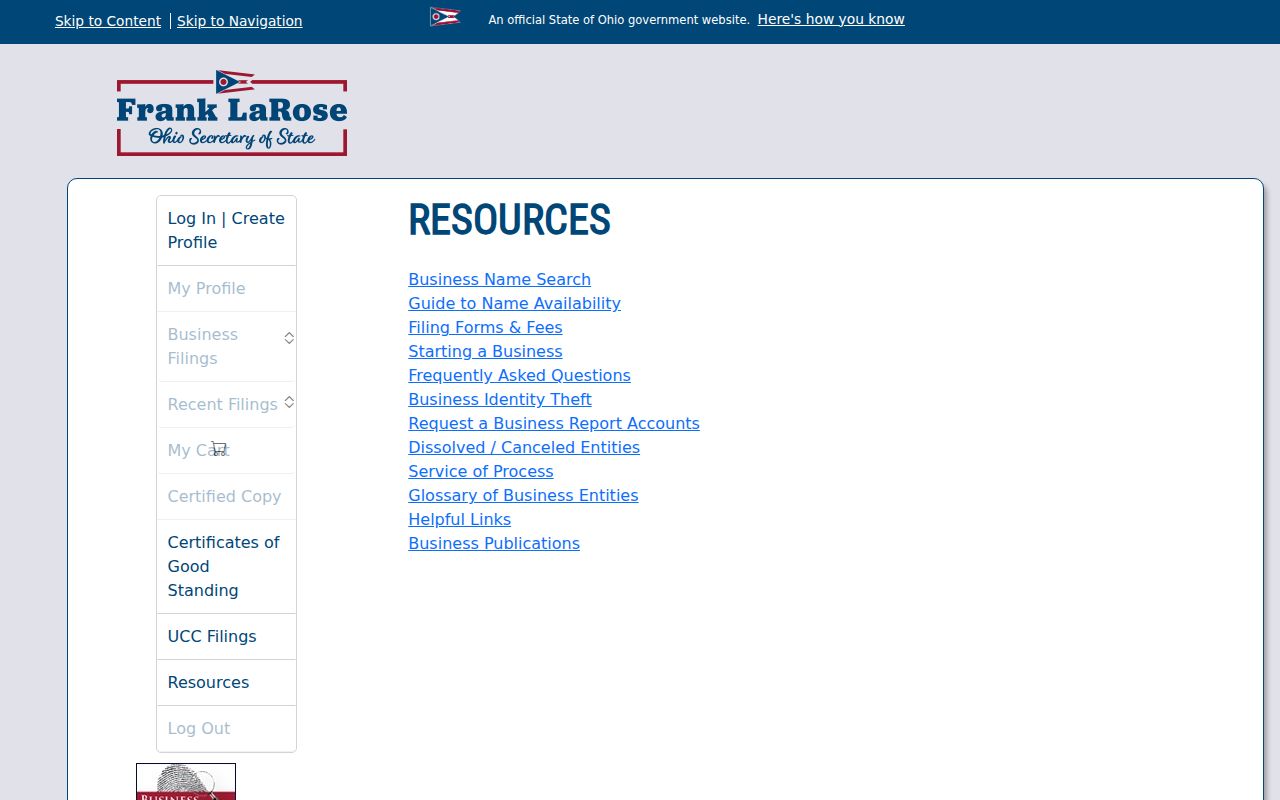Select Resources in the sidebar menu
Image resolution: width=1280 pixels, height=800 pixels.
(x=226, y=683)
